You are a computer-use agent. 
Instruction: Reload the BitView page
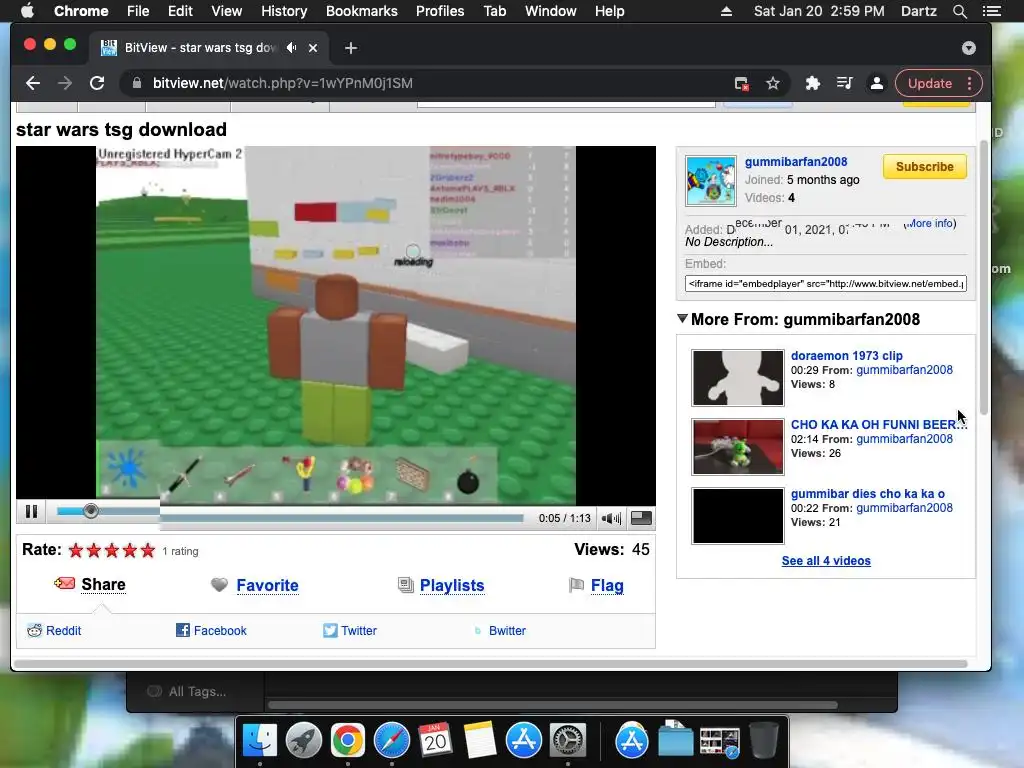tap(97, 84)
